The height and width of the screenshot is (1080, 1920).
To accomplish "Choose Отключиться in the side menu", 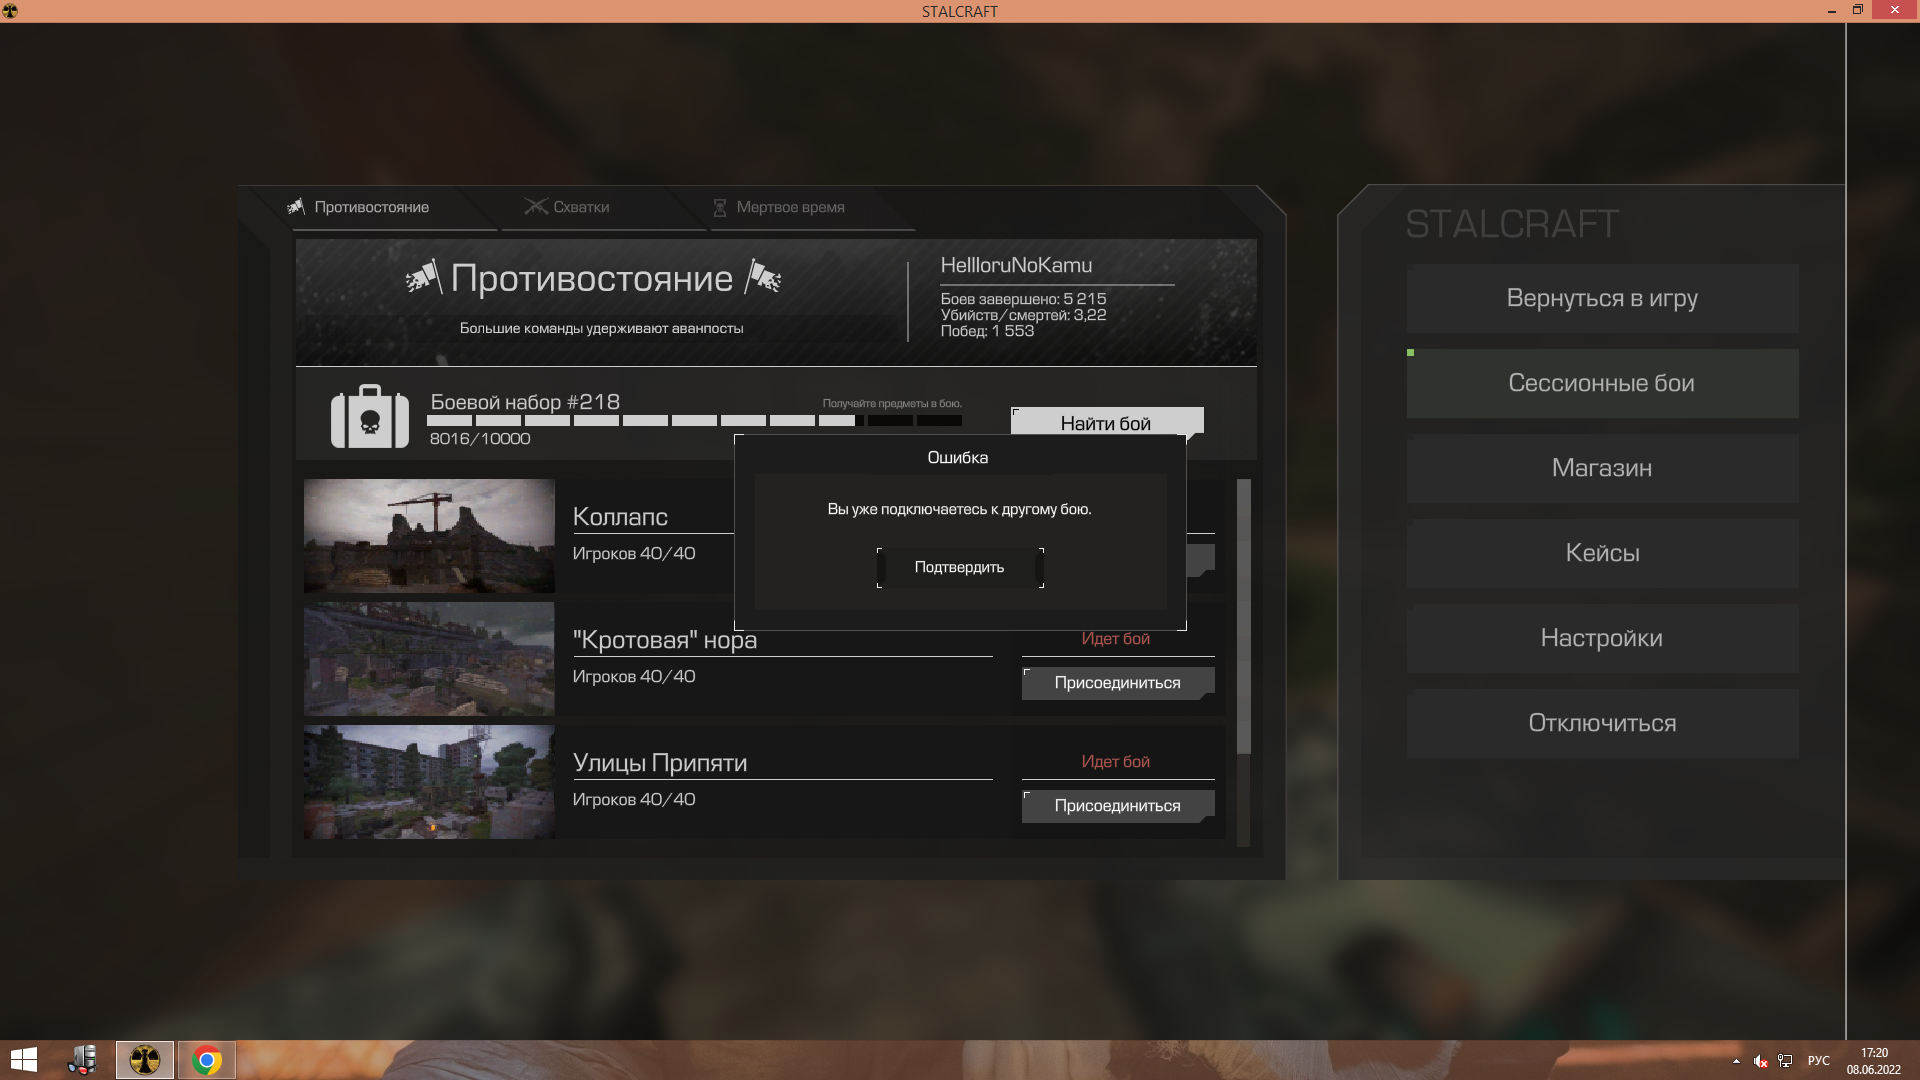I will pyautogui.click(x=1602, y=723).
